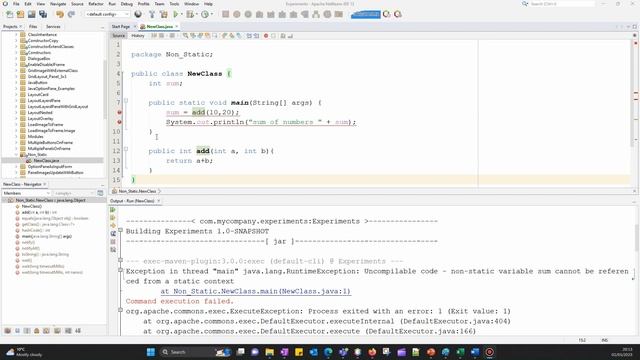Viewport: 640px width, 360px height.
Task: Click the Build Project hammer icon
Action: (151, 14)
